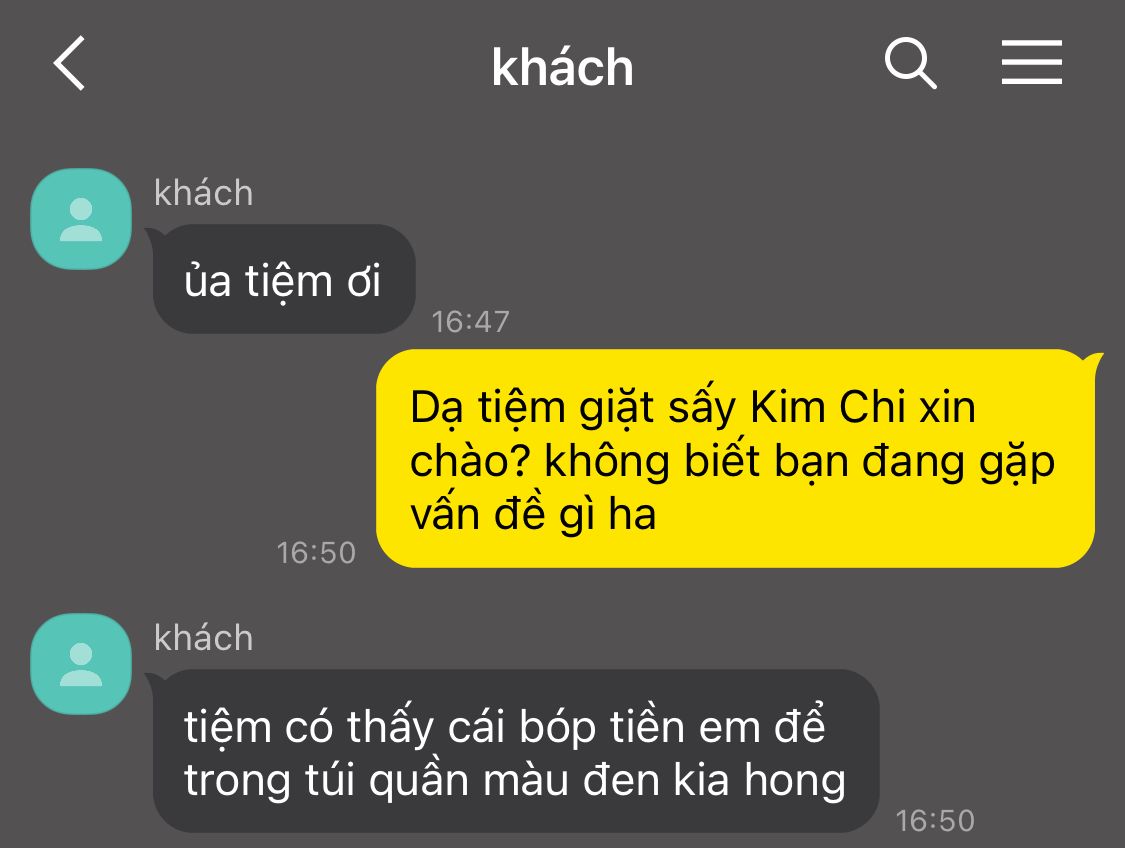Select the yellow "Dạ tiệm giặt sấy" bubble
Viewport: 1125px width, 848px height.
click(735, 458)
